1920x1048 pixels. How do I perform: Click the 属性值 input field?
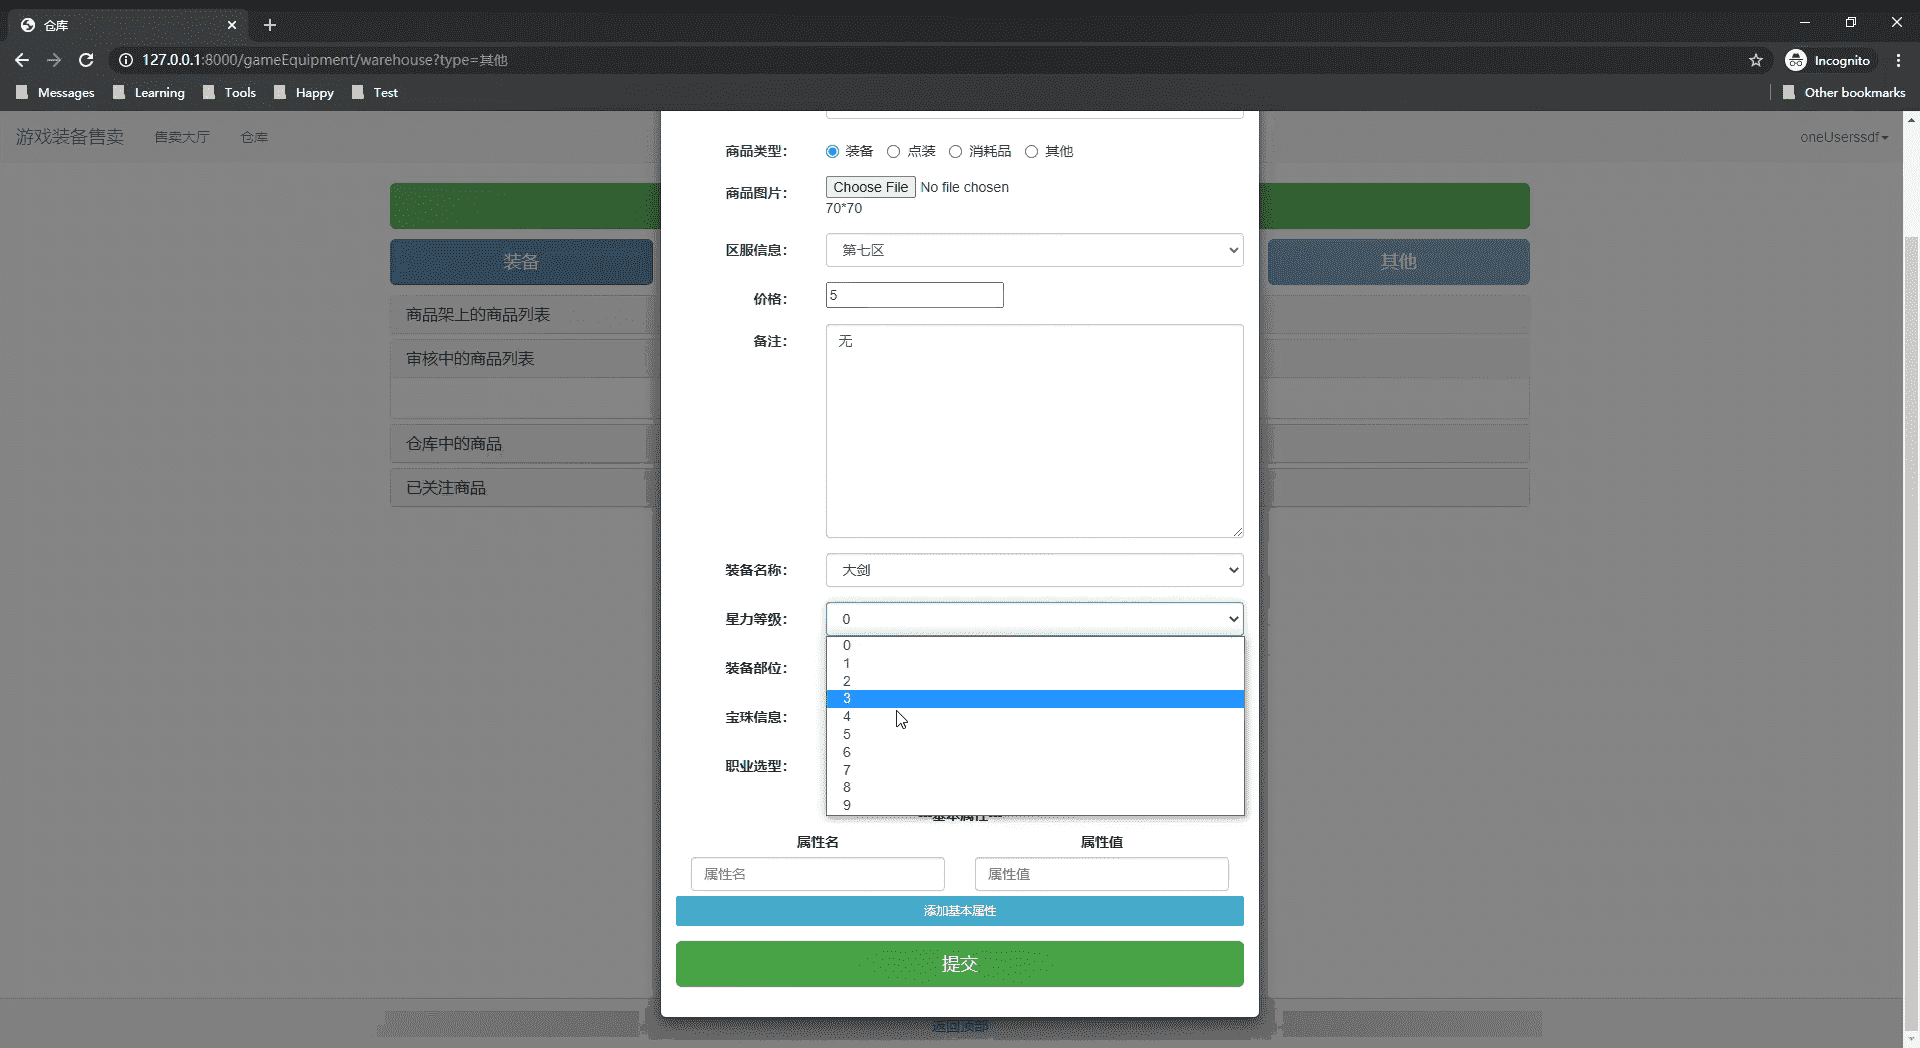click(x=1101, y=874)
